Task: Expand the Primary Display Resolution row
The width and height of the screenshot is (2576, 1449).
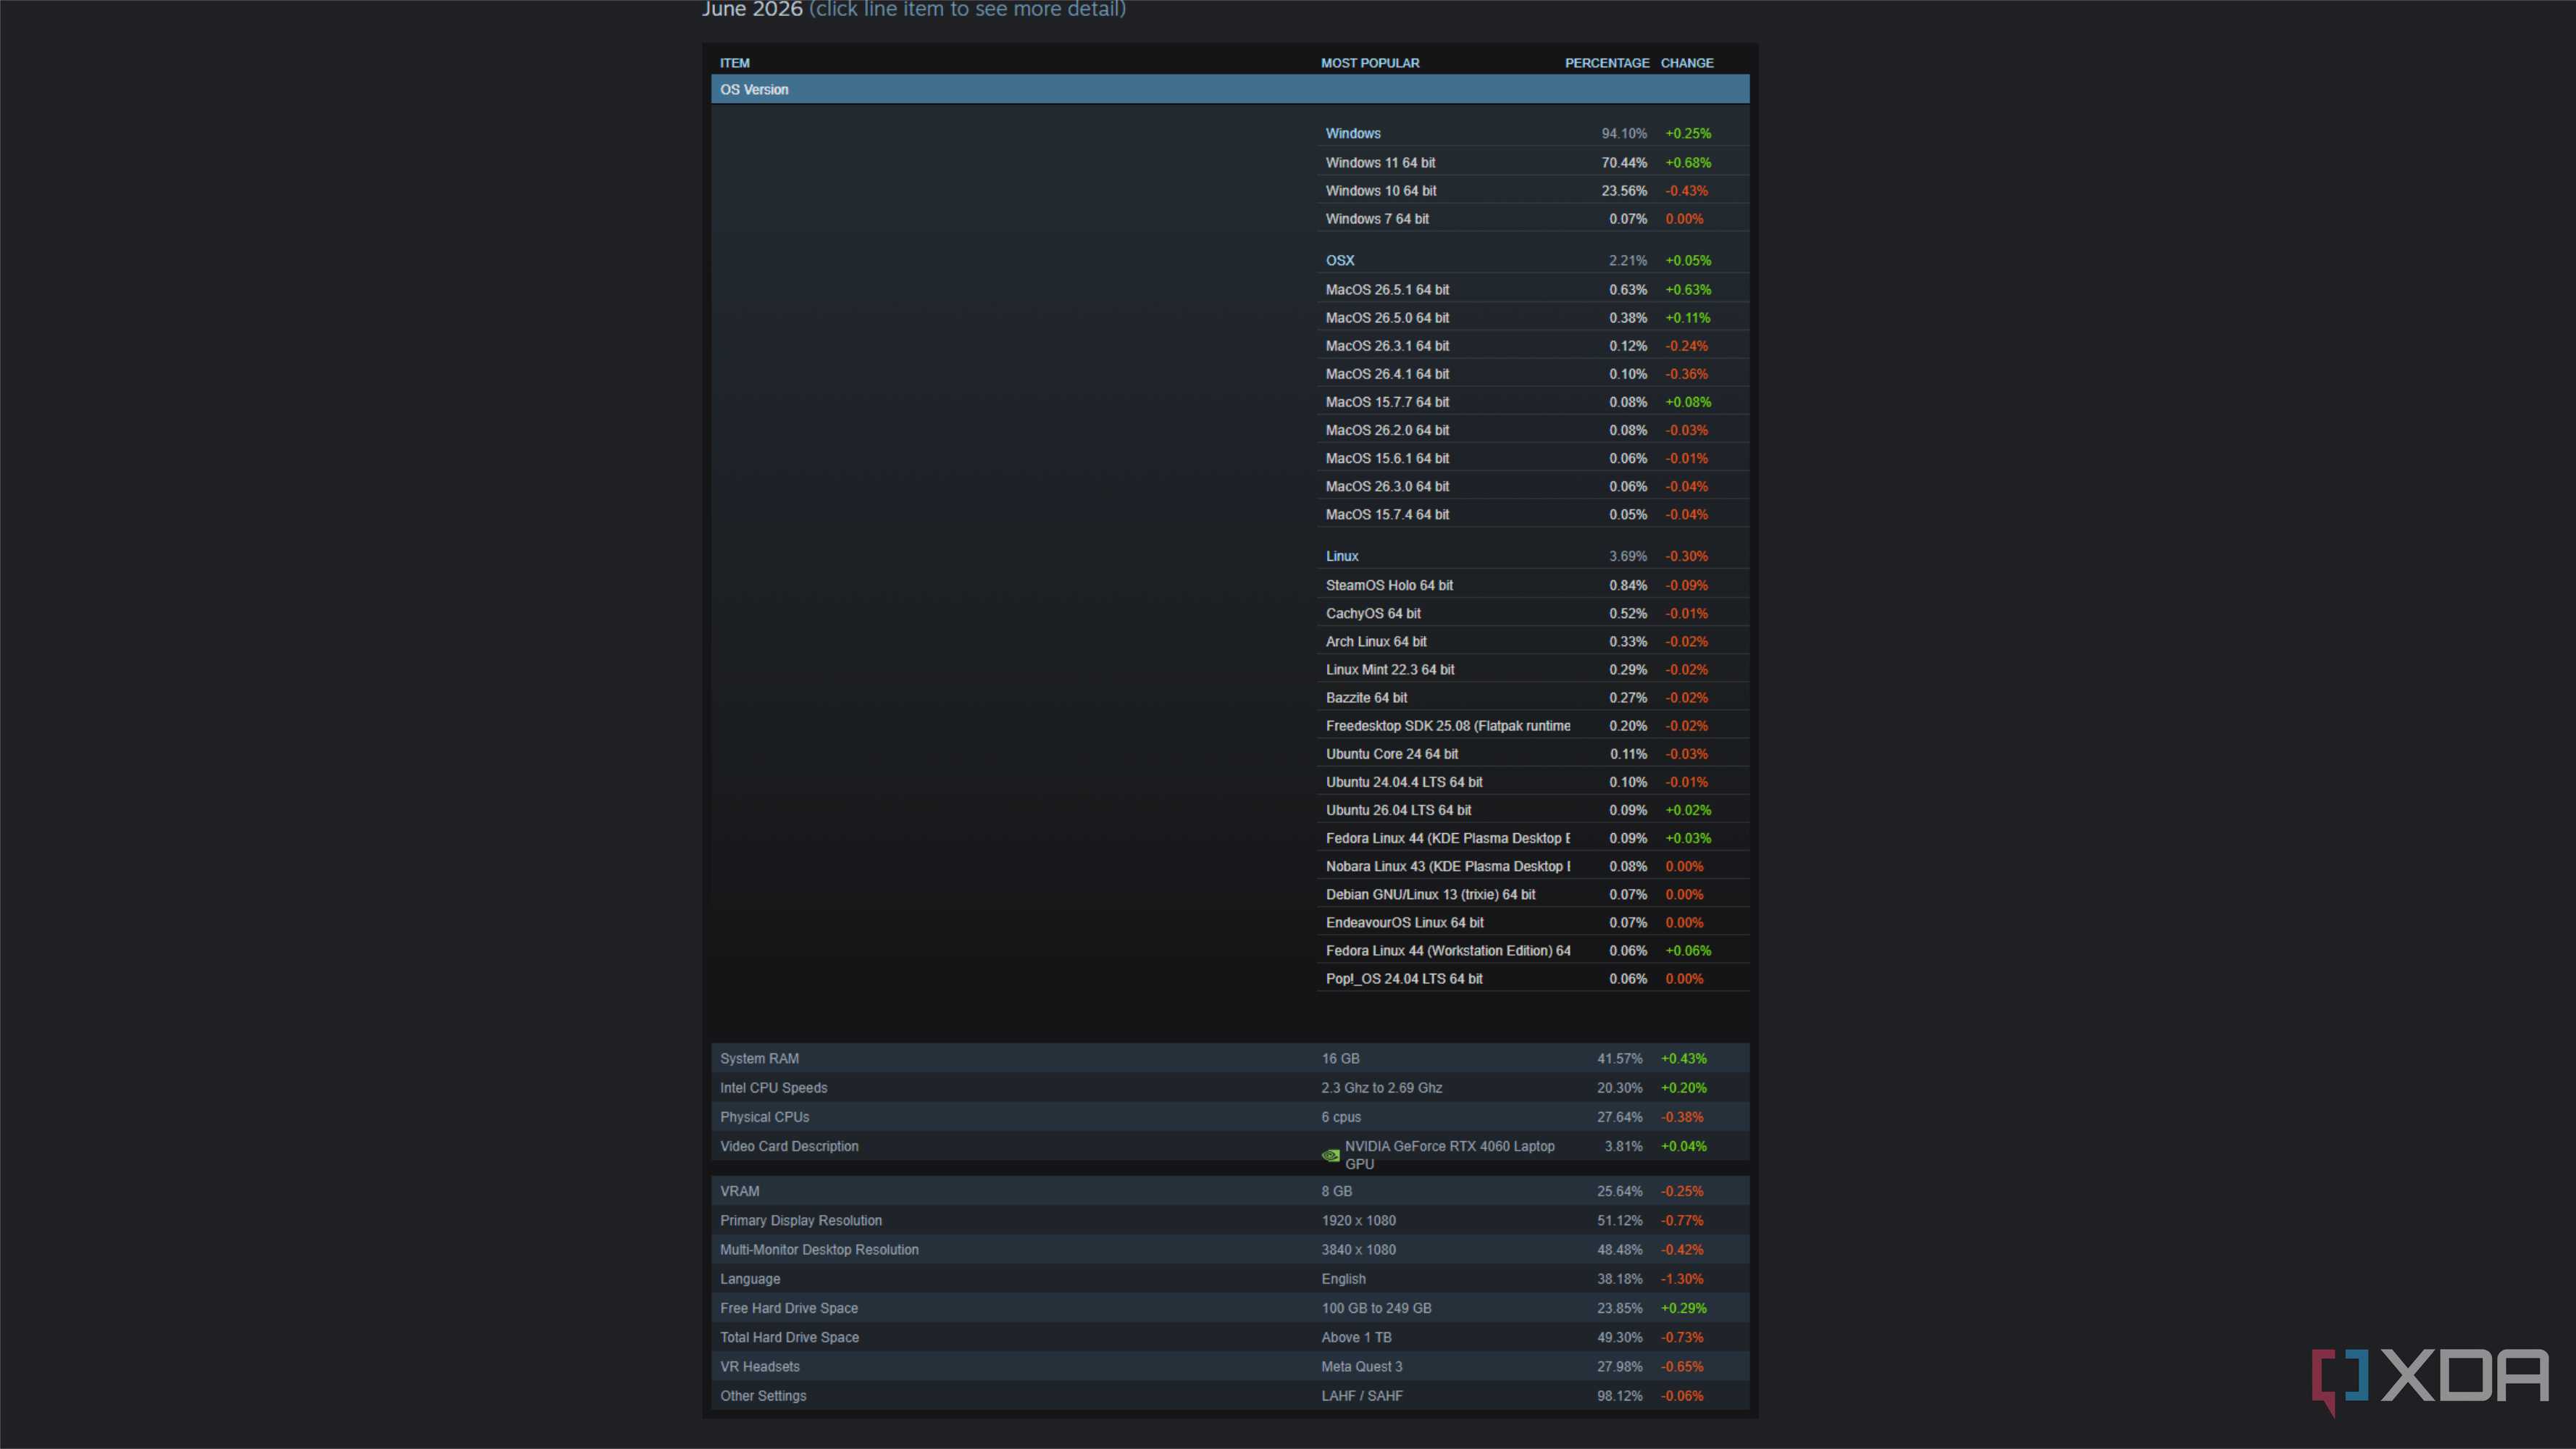Action: (1230, 1220)
